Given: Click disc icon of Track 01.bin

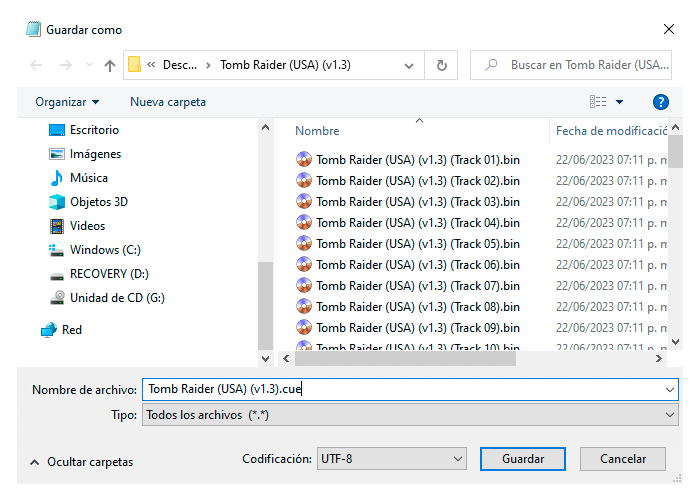Looking at the screenshot, I should tap(304, 159).
